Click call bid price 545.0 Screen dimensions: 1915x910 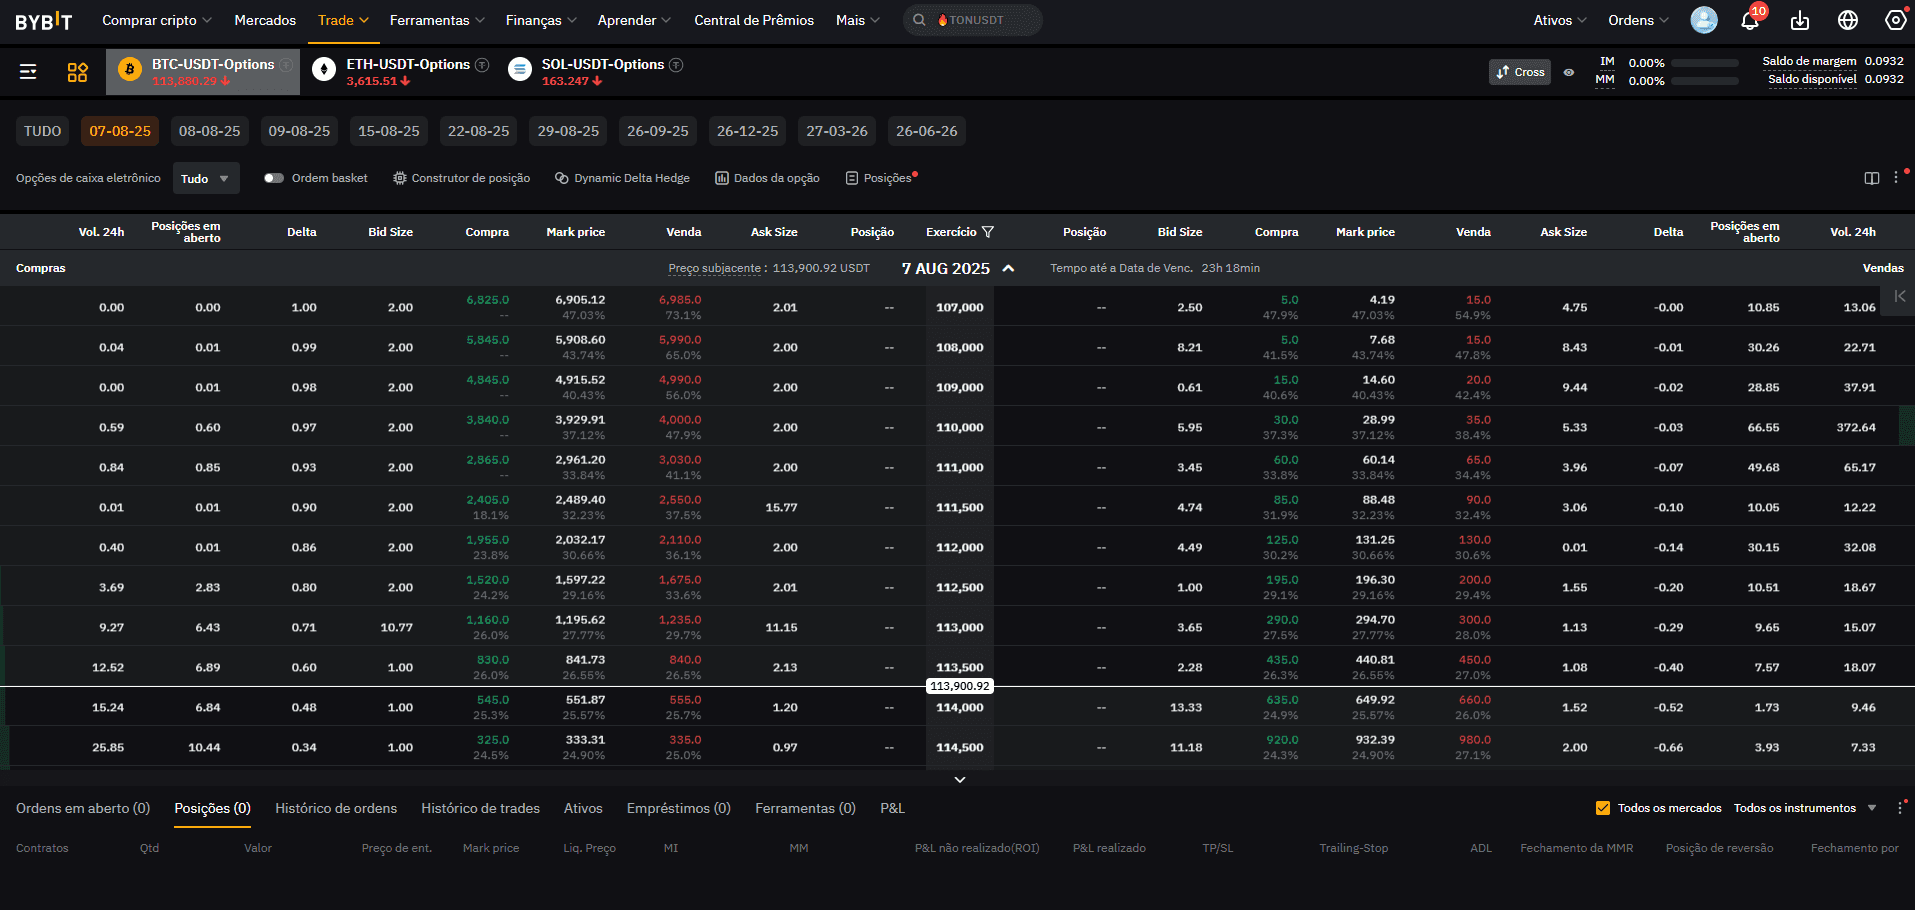point(492,700)
